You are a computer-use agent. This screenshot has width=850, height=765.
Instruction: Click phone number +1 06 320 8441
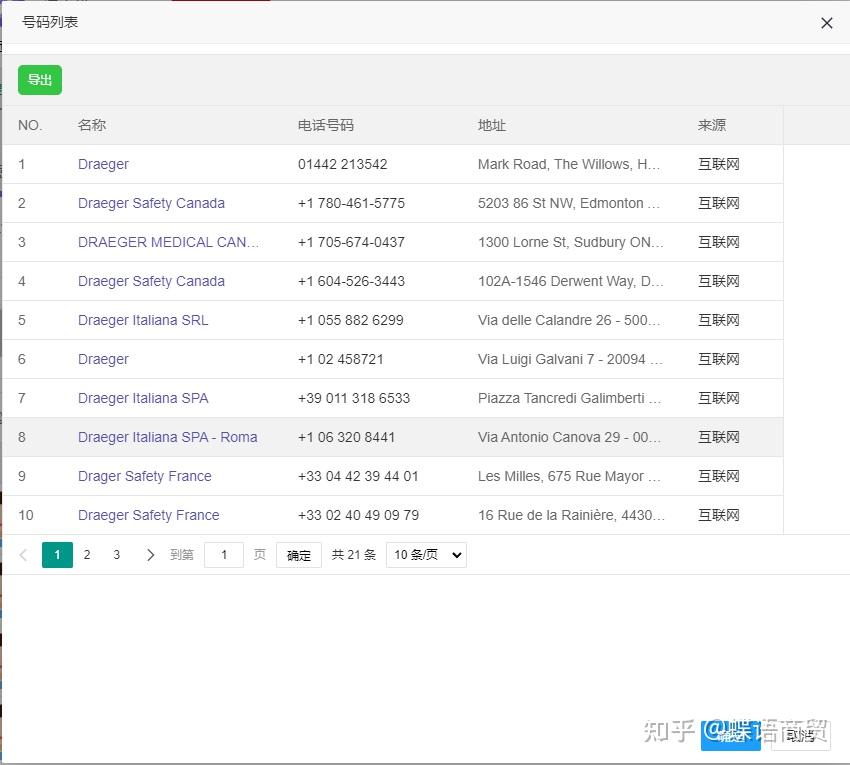pyautogui.click(x=346, y=438)
